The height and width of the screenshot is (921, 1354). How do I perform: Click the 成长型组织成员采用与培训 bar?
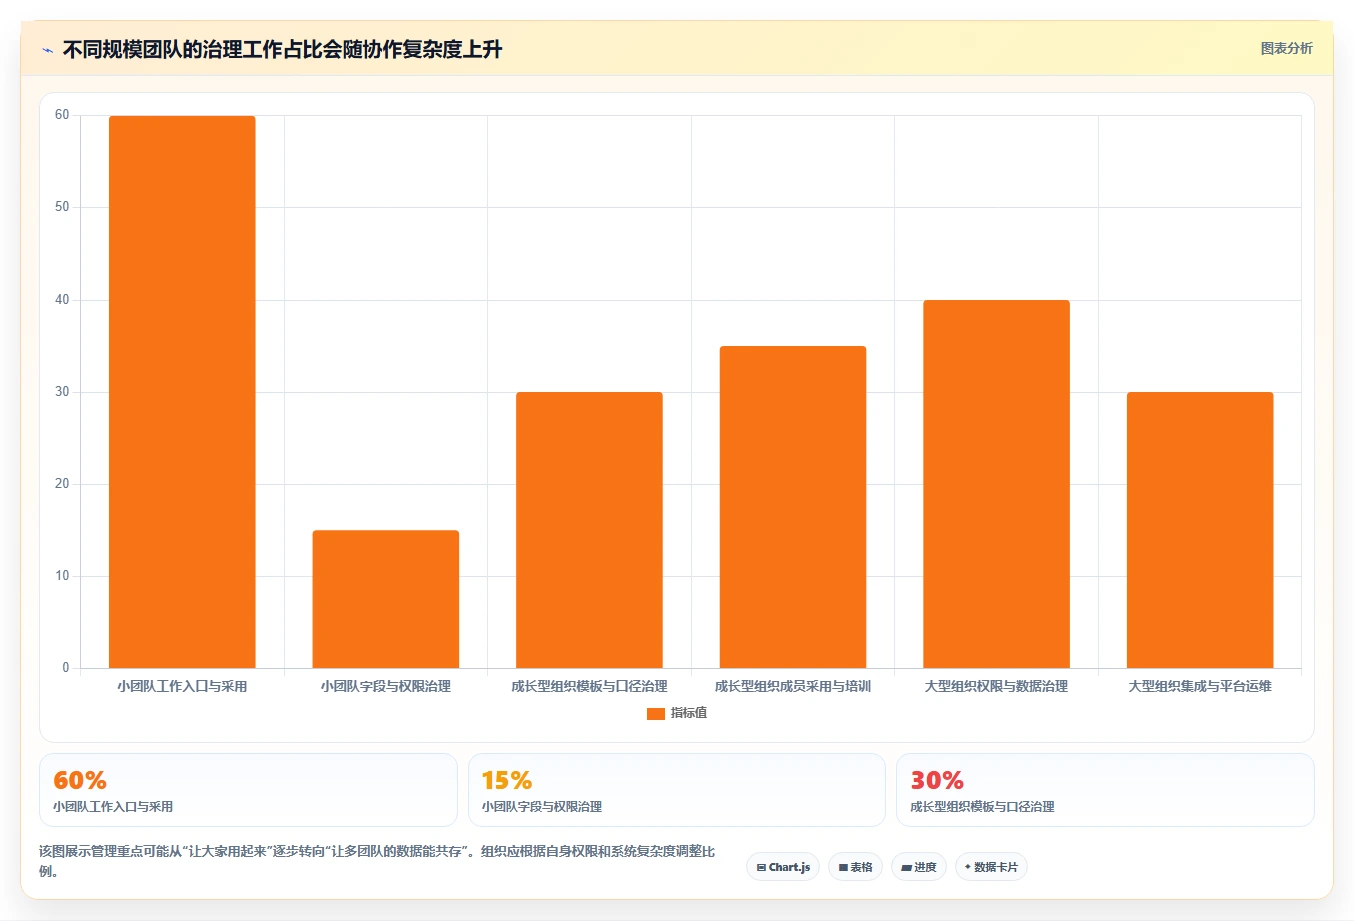tap(793, 507)
